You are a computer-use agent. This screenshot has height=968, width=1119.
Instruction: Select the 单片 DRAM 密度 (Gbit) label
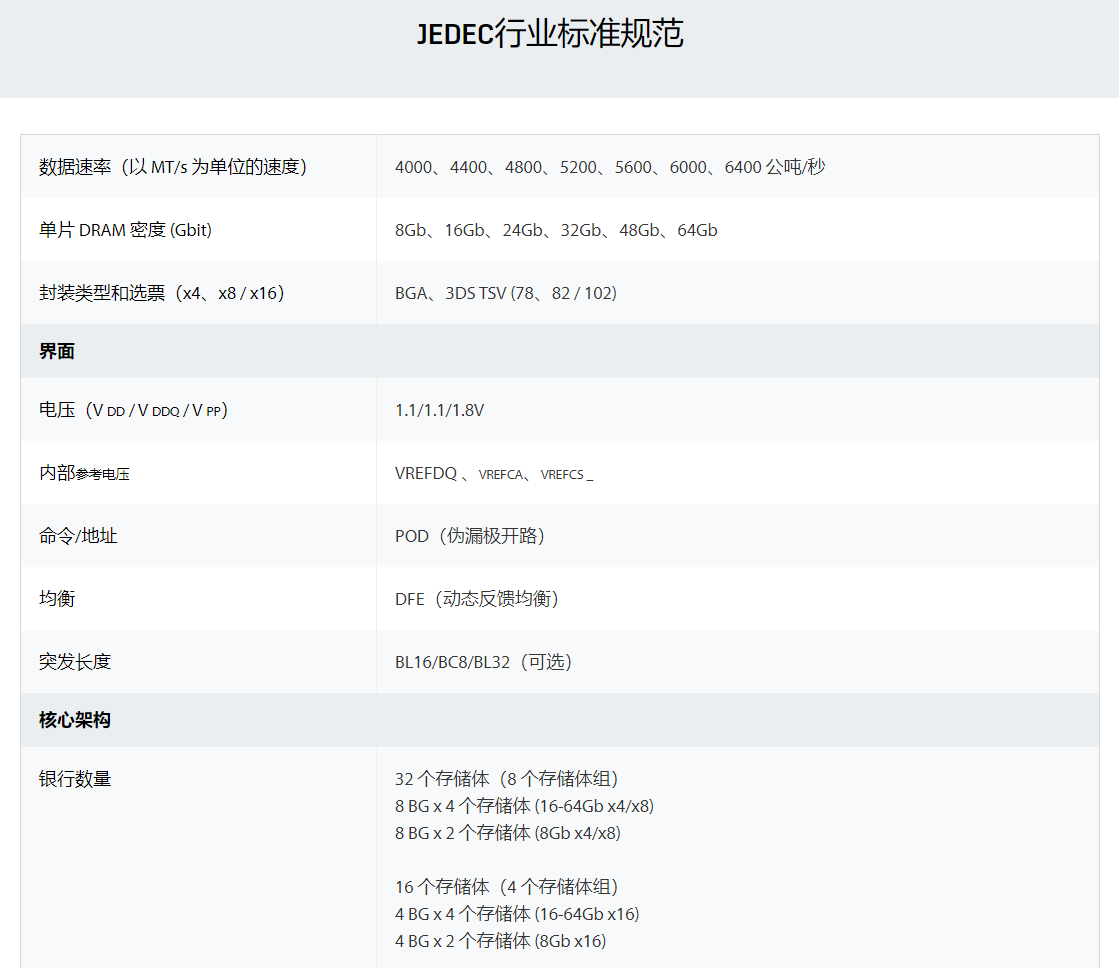(x=126, y=230)
